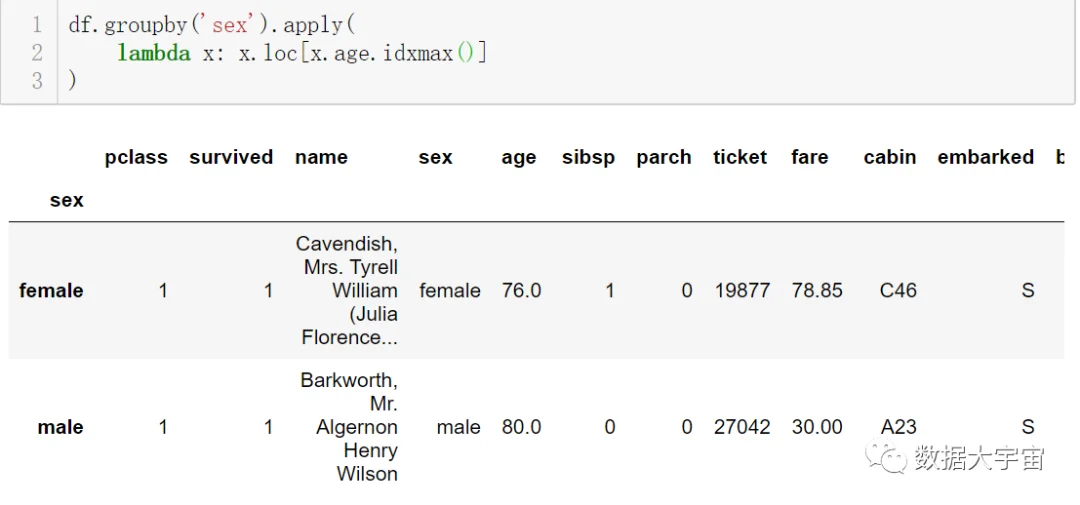
Task: Click the age value 76.0
Action: click(x=521, y=291)
